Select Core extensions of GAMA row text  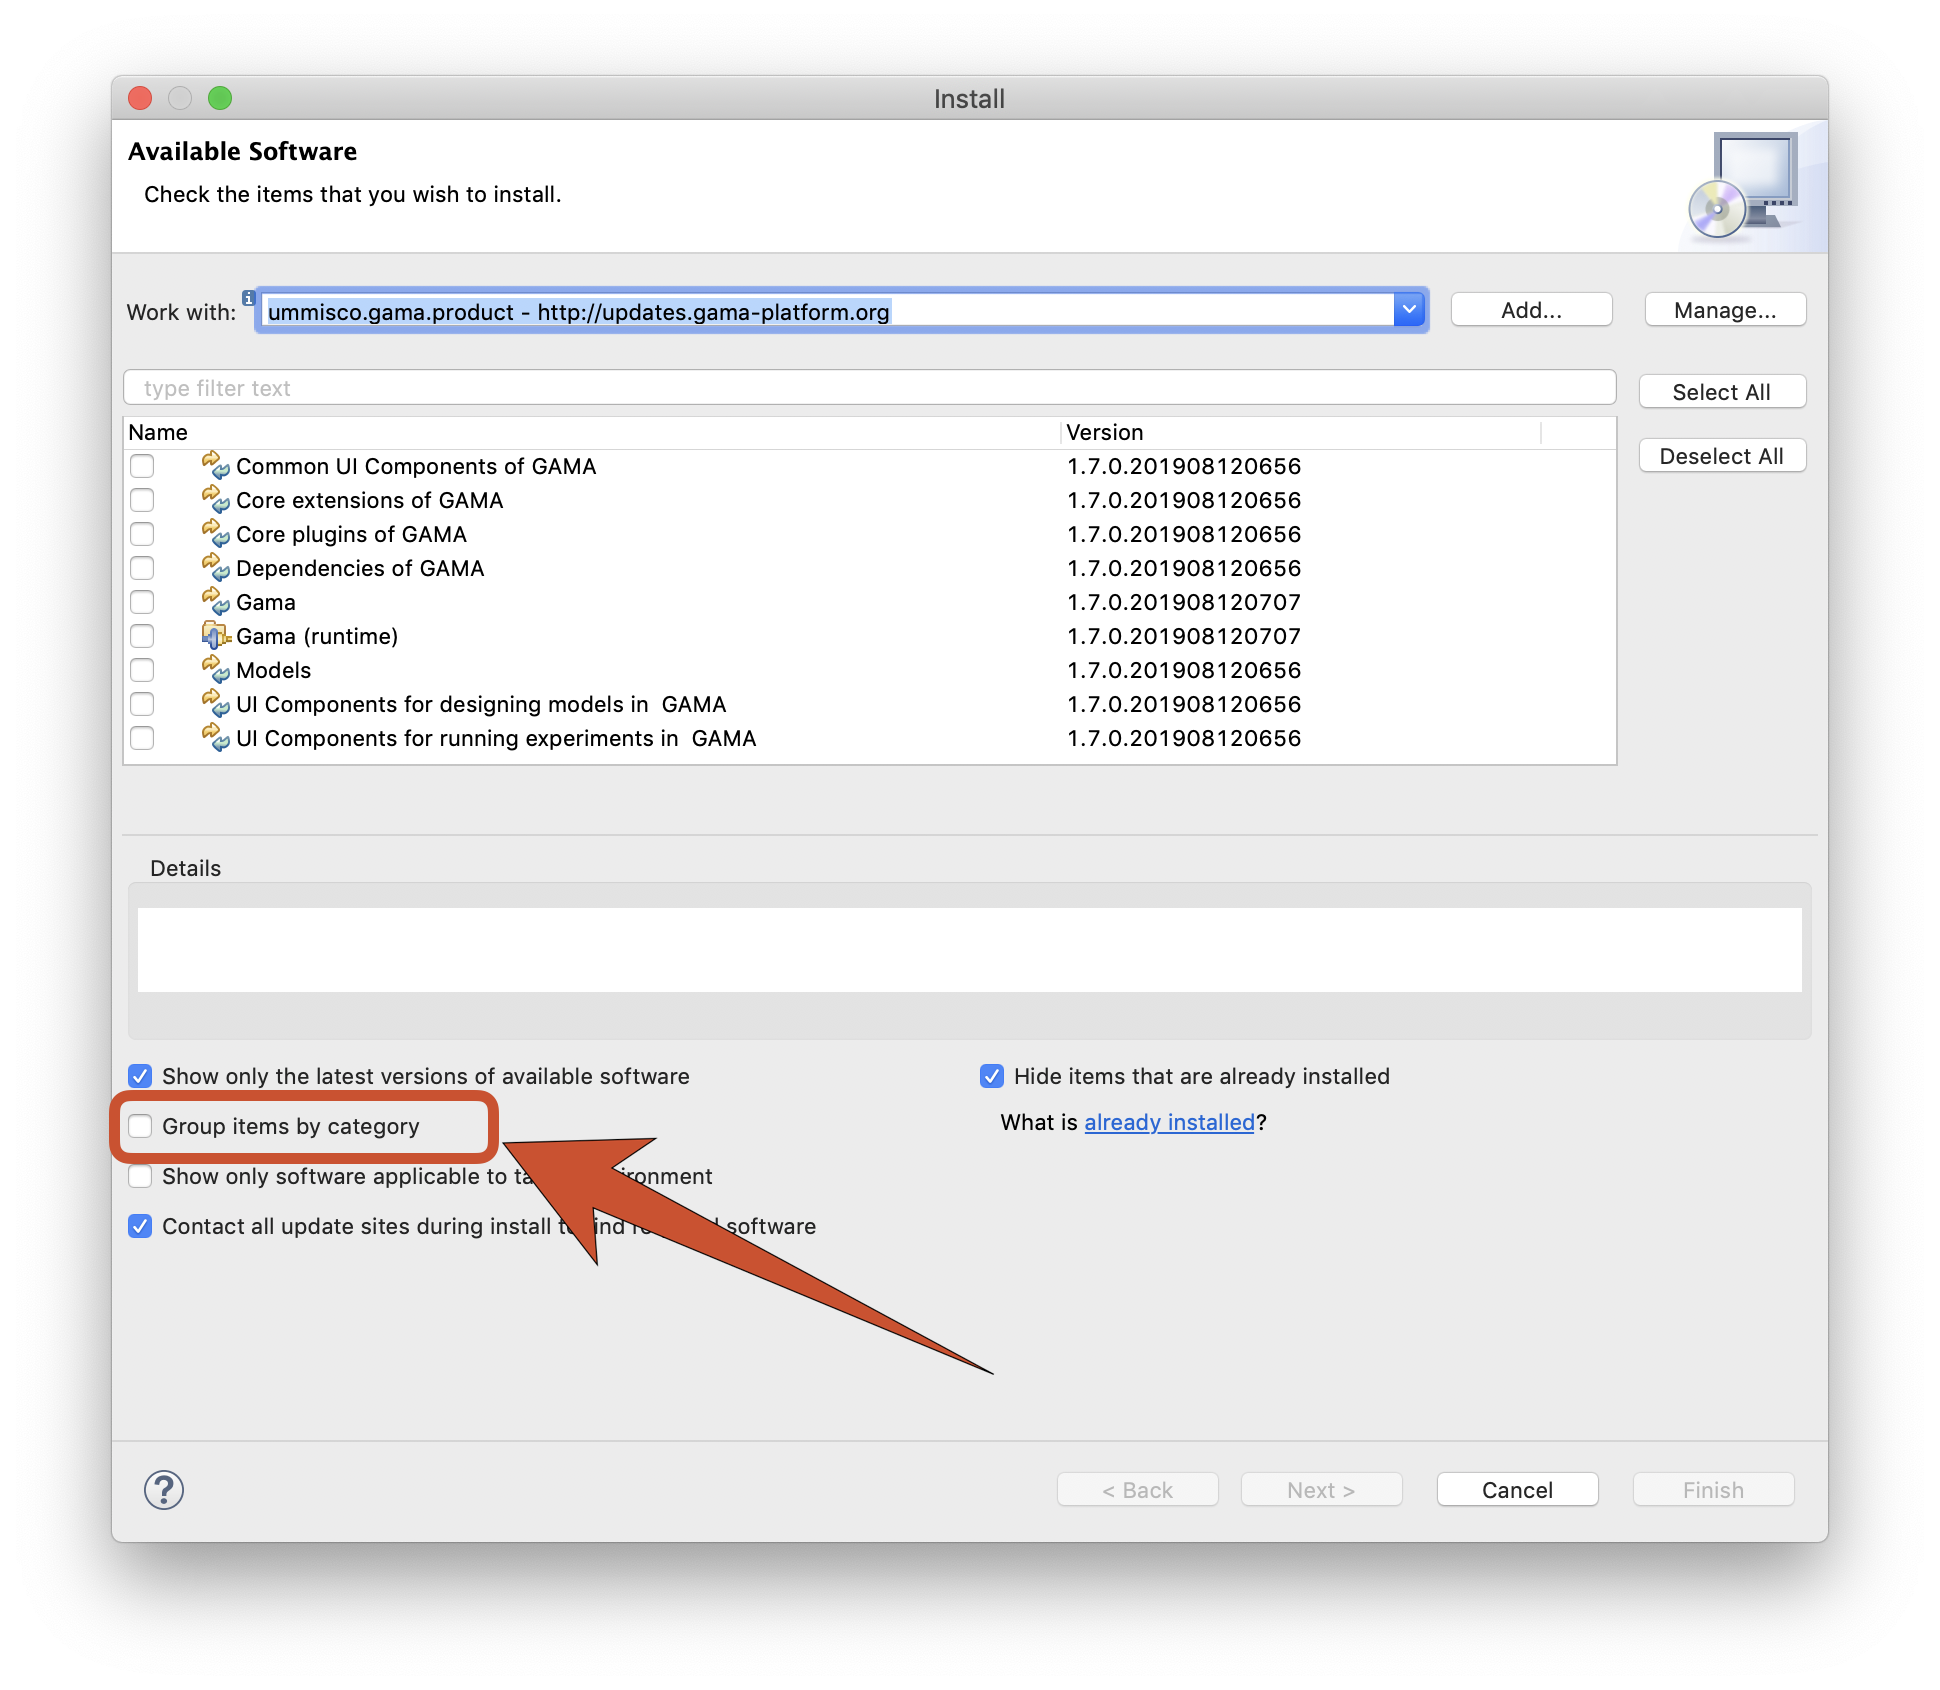coord(370,500)
